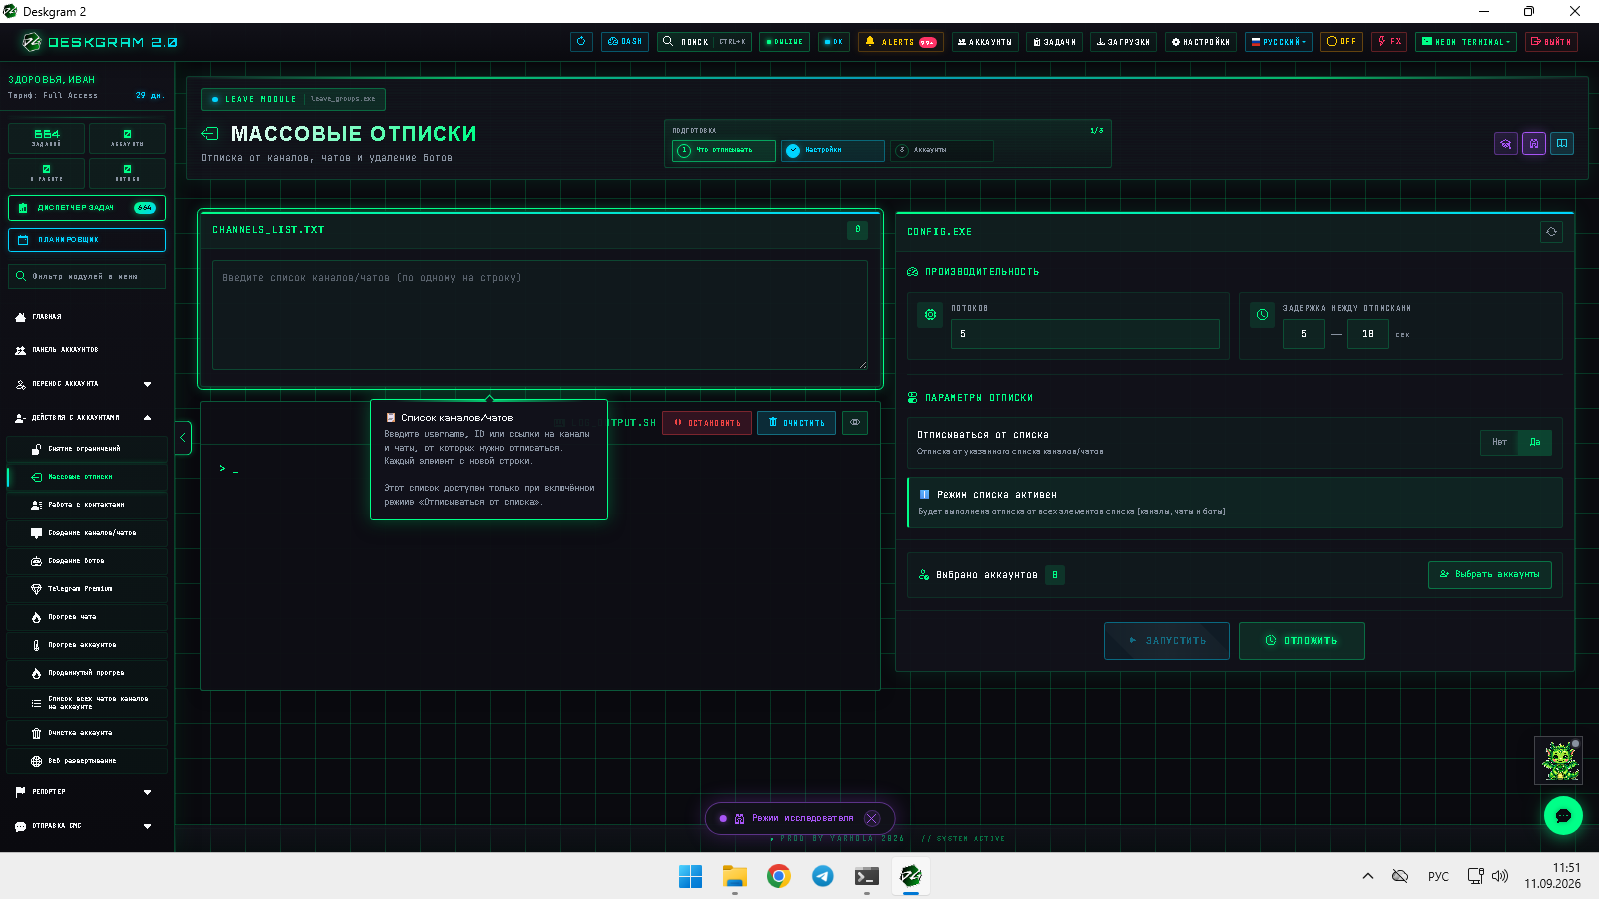Open the Neon Terminal theme dropdown
Image resolution: width=1599 pixels, height=899 pixels.
click(x=1466, y=42)
